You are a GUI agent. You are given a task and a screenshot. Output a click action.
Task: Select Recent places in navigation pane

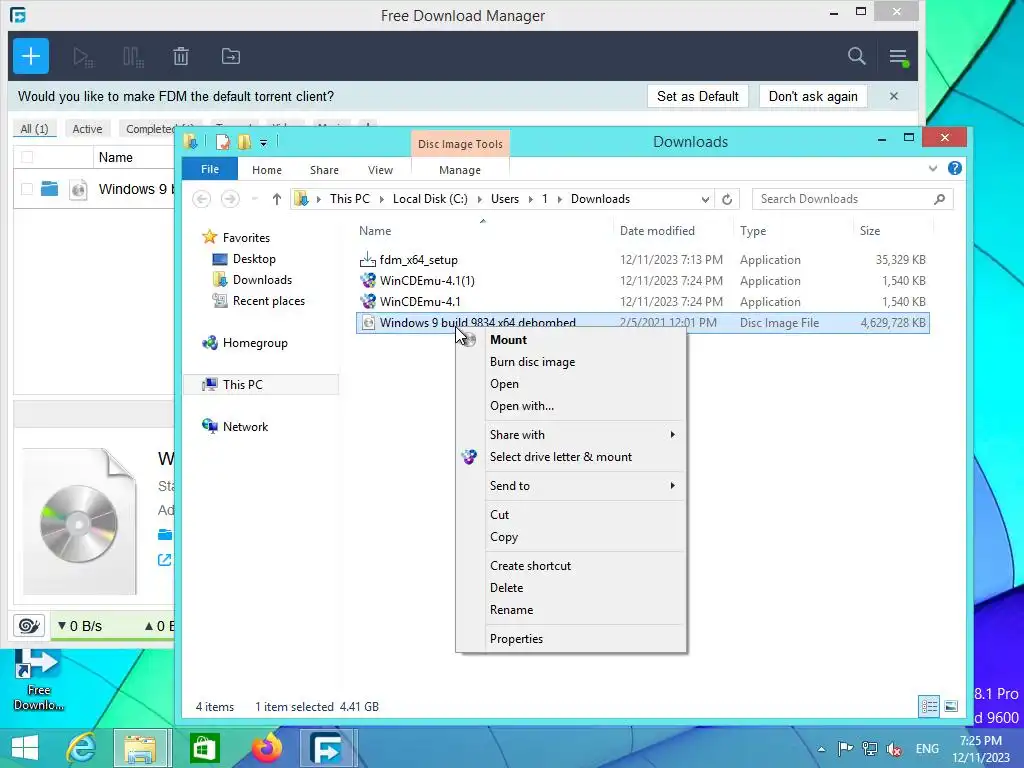268,300
